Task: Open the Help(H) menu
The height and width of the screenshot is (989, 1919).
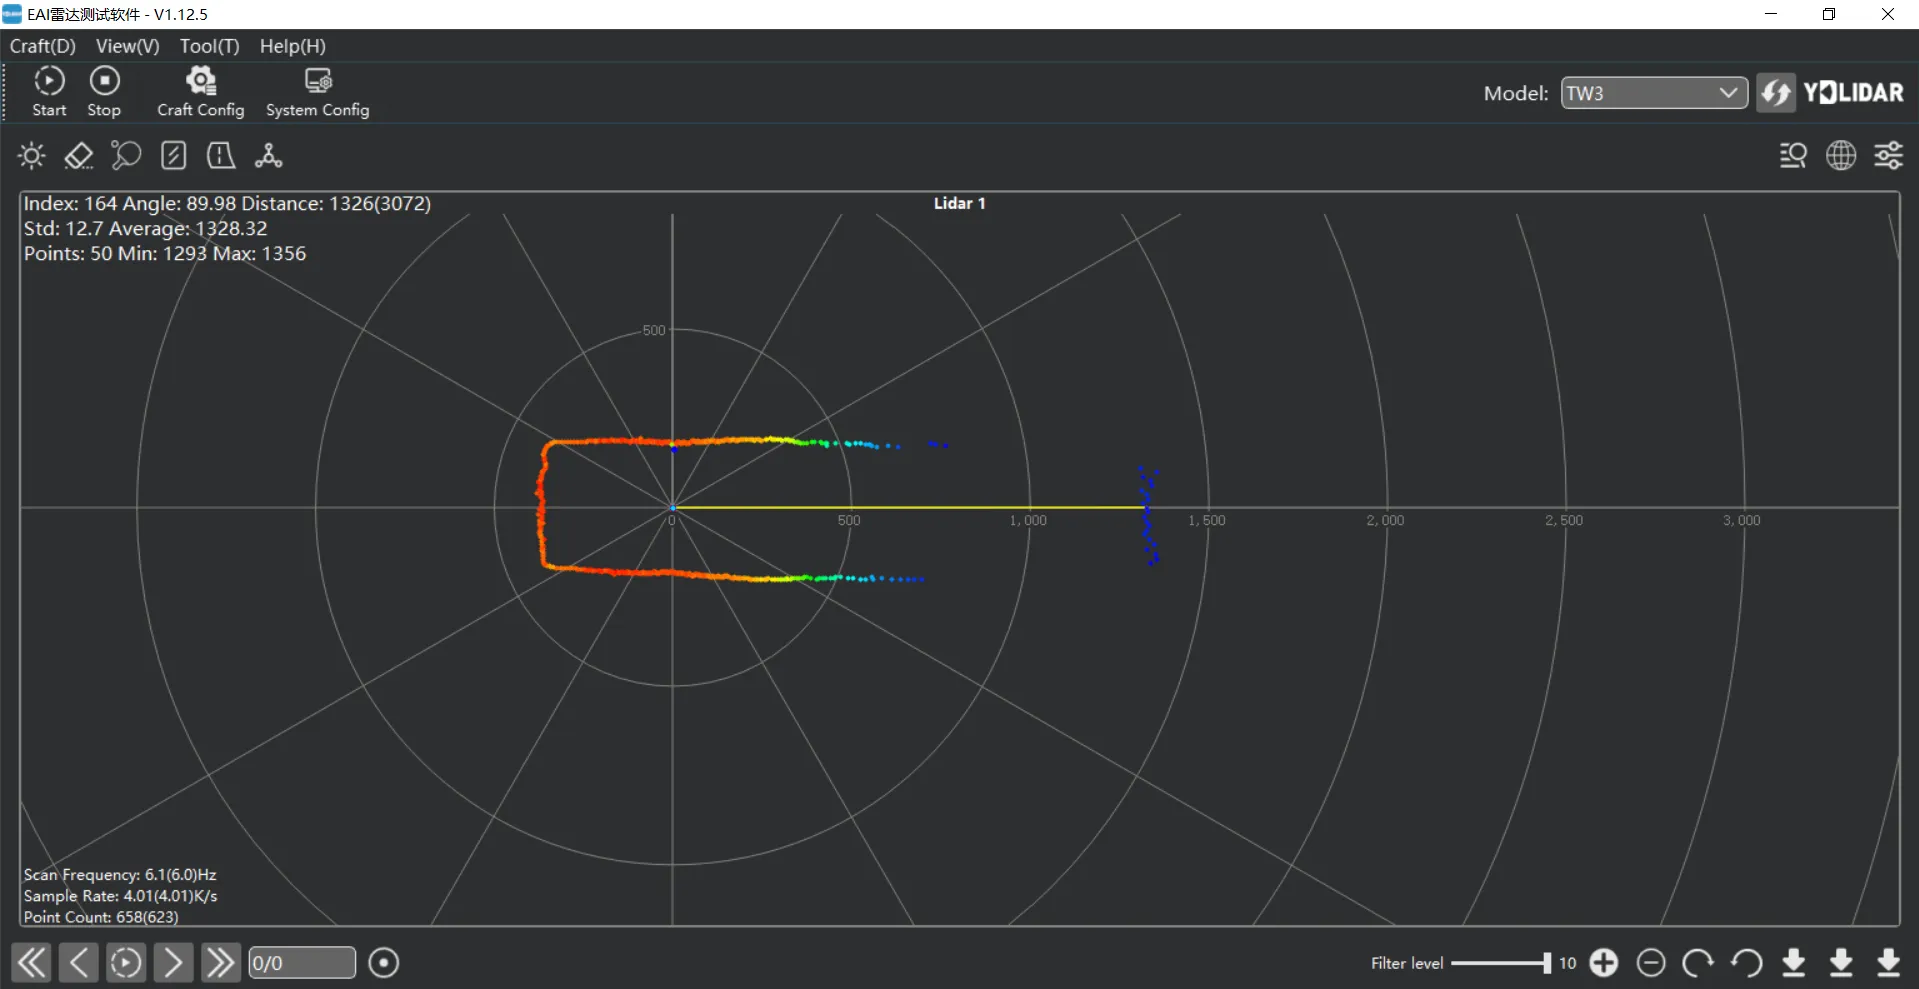Action: (293, 46)
